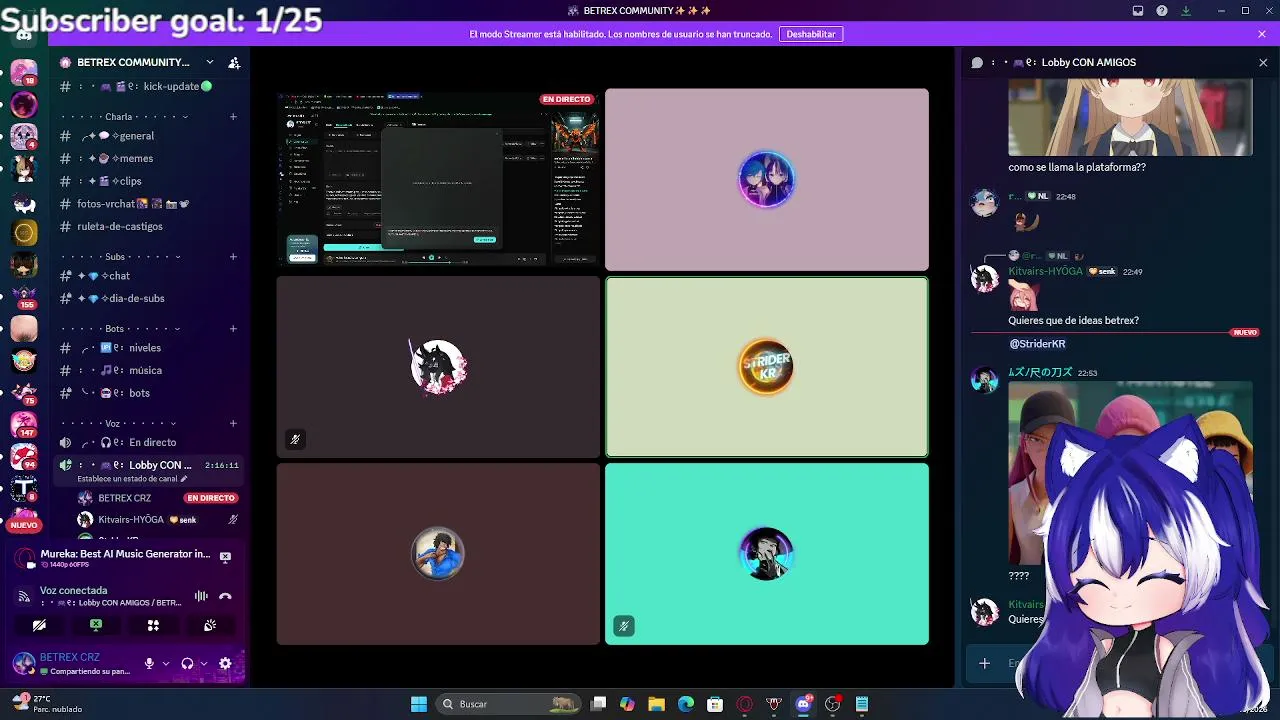Create a channel in the Subs category
1280x720 pixels.
pyautogui.click(x=233, y=257)
